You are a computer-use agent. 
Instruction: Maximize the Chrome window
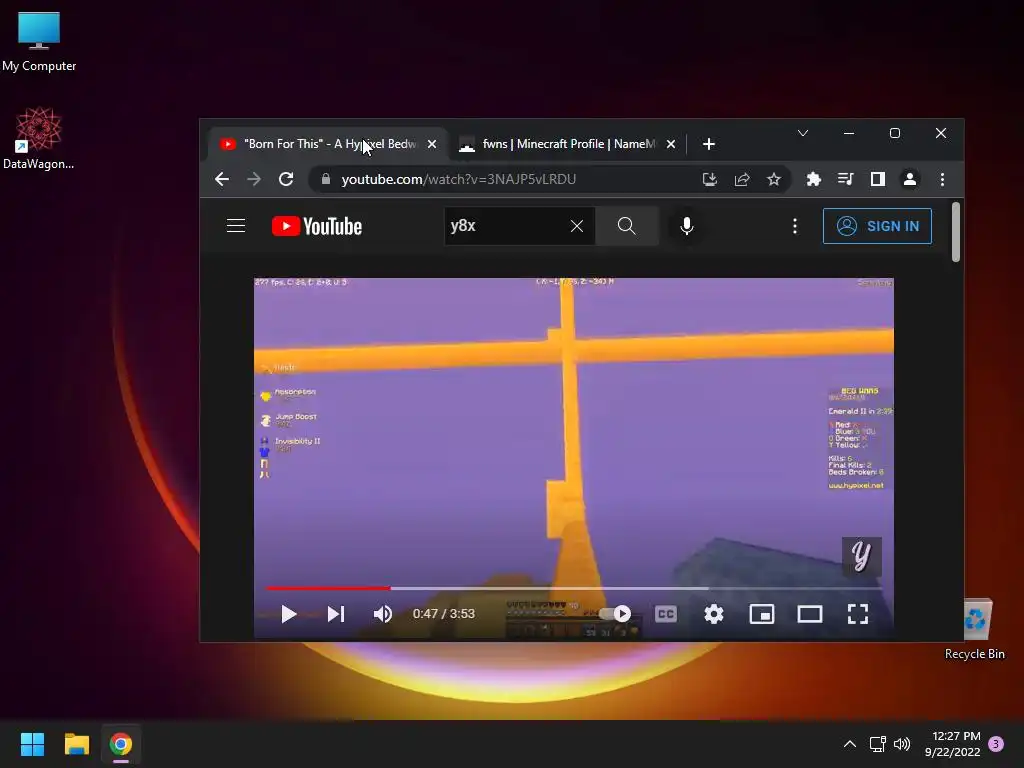click(x=895, y=133)
